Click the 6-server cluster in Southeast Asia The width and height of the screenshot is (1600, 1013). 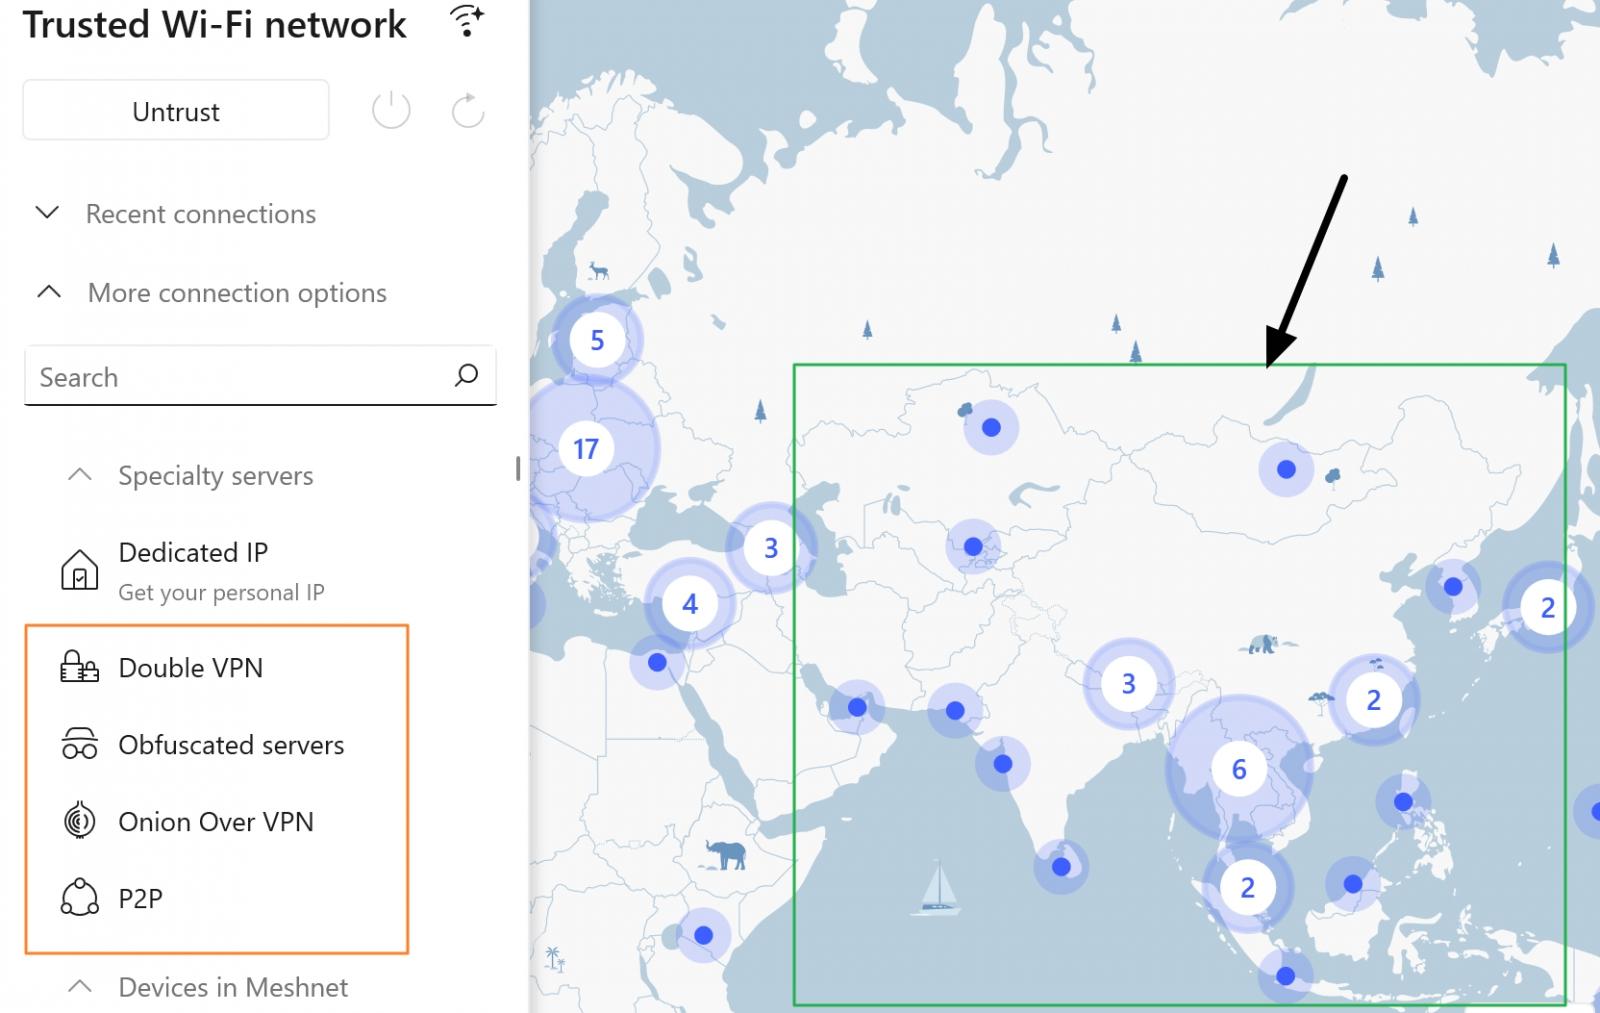[1239, 769]
